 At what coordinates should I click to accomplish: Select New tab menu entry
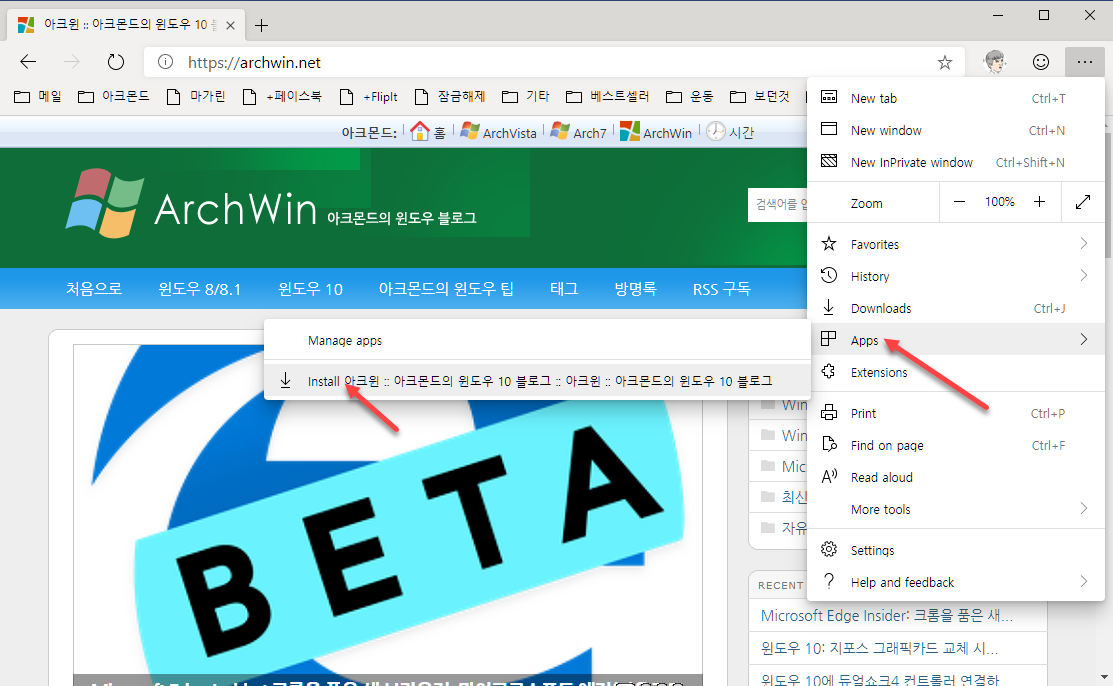[955, 98]
